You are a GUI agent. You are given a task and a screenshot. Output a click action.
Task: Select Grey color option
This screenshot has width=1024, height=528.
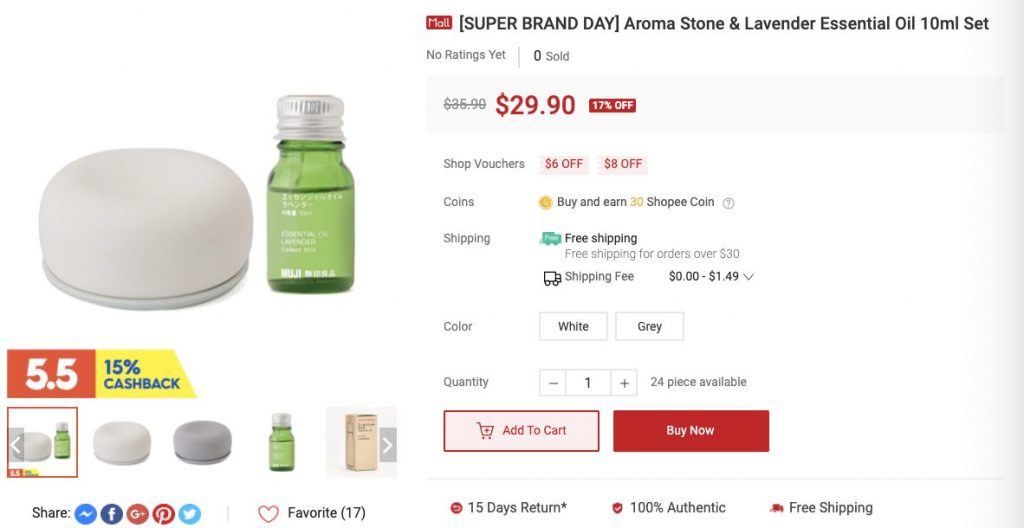649,327
